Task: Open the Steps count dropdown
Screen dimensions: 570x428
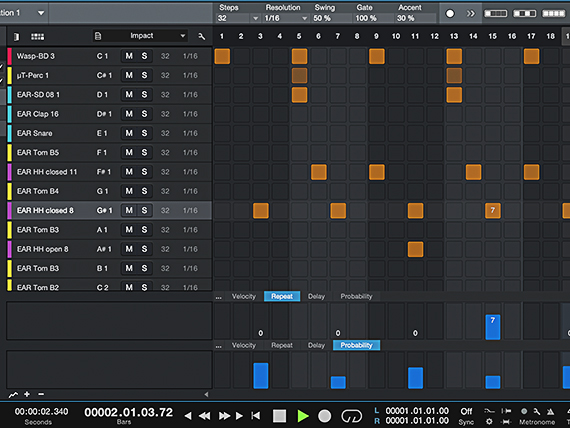Action: tap(256, 18)
